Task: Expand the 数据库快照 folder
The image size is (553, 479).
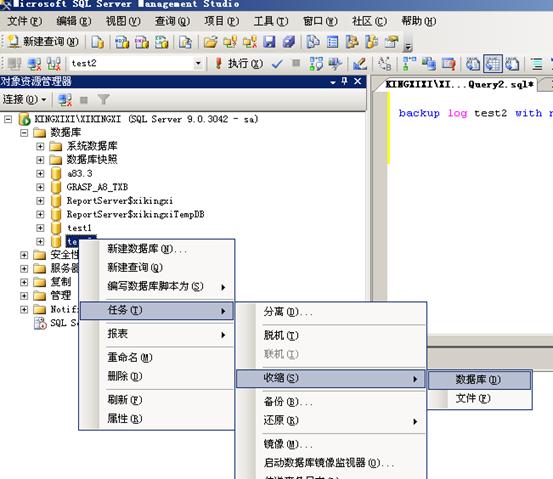Action: point(40,160)
